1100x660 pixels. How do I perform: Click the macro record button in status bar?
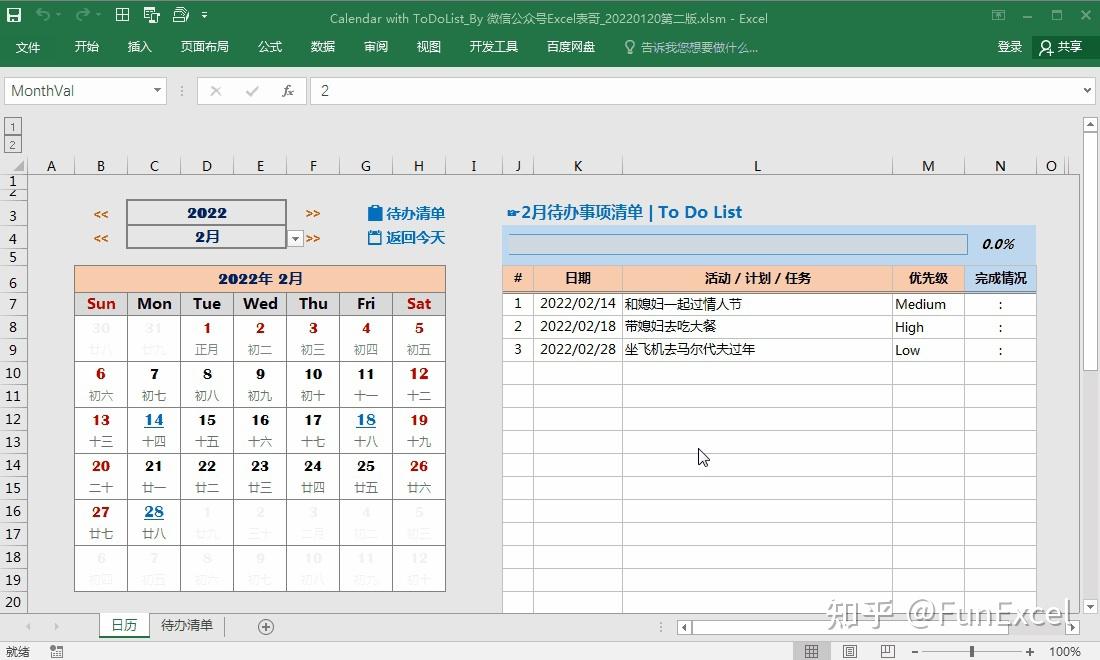56,651
